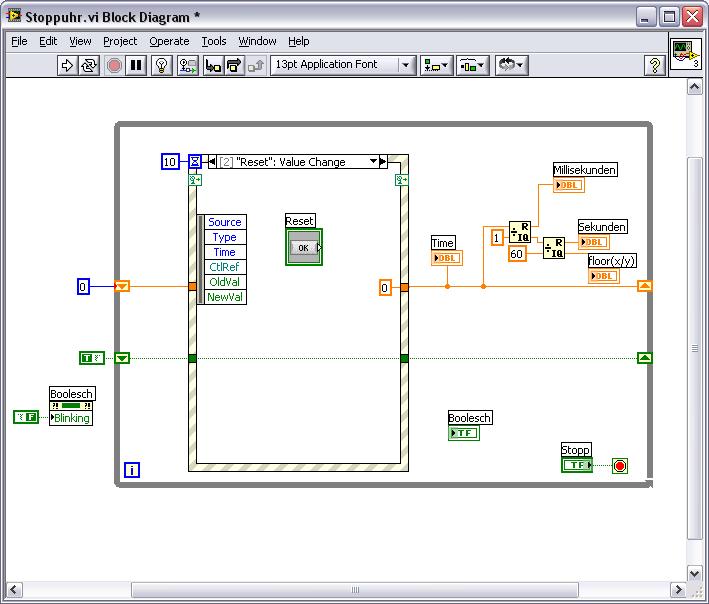Click the Step Into button

(x=213, y=65)
